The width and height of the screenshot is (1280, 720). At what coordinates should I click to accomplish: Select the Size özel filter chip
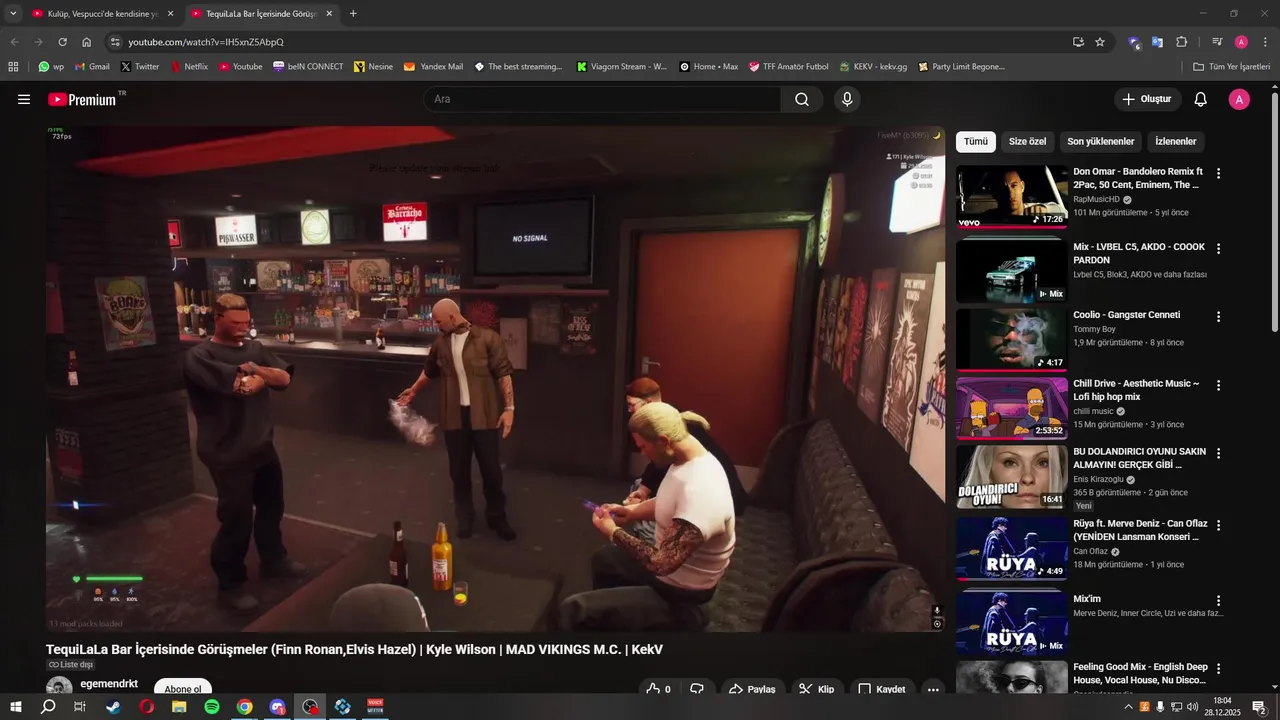(x=1027, y=142)
